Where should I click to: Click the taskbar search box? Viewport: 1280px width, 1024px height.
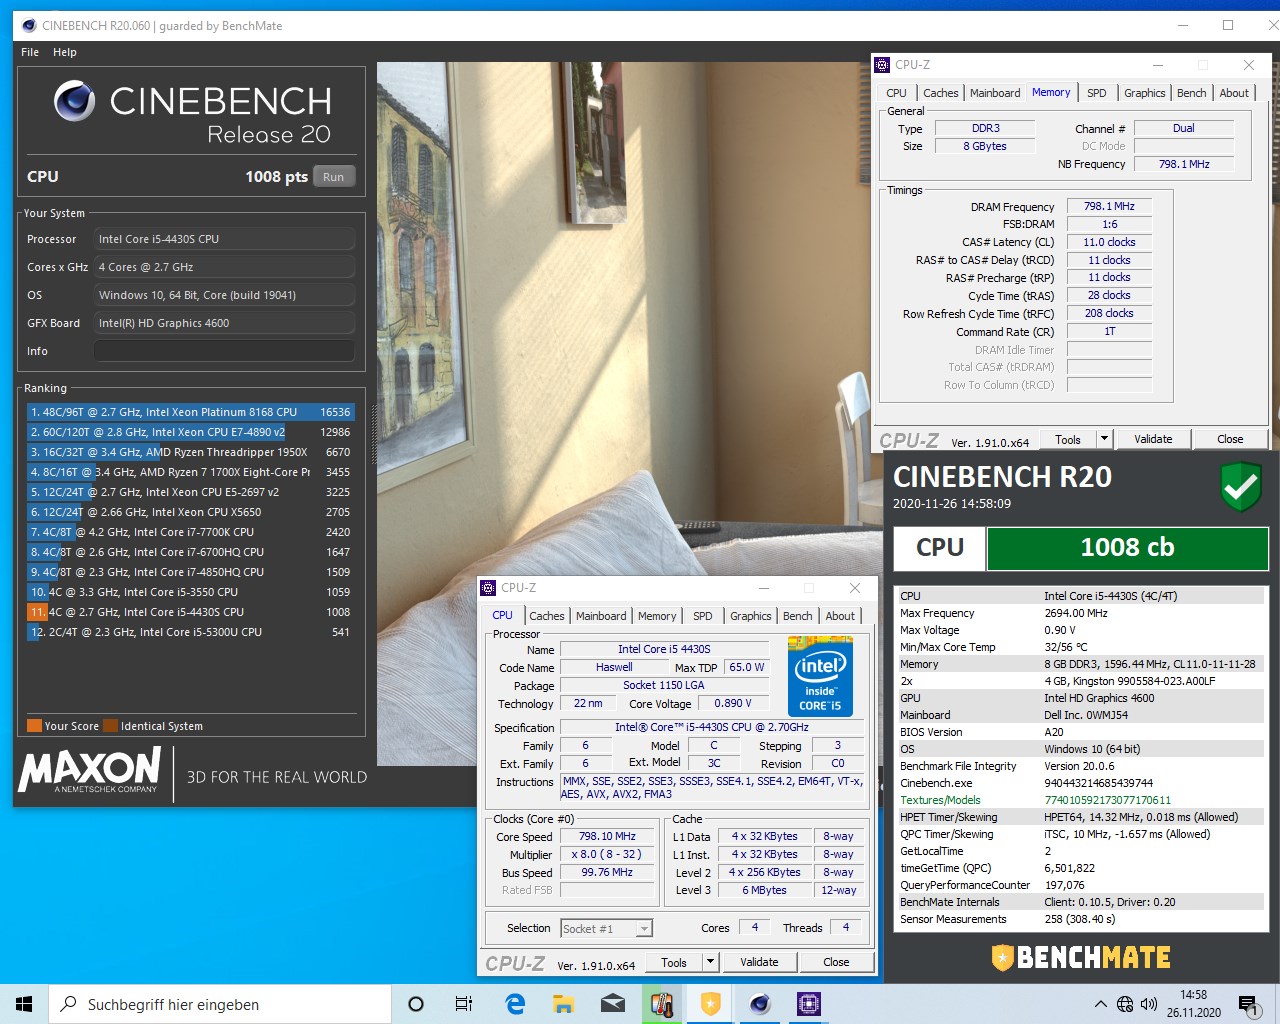coord(220,1004)
